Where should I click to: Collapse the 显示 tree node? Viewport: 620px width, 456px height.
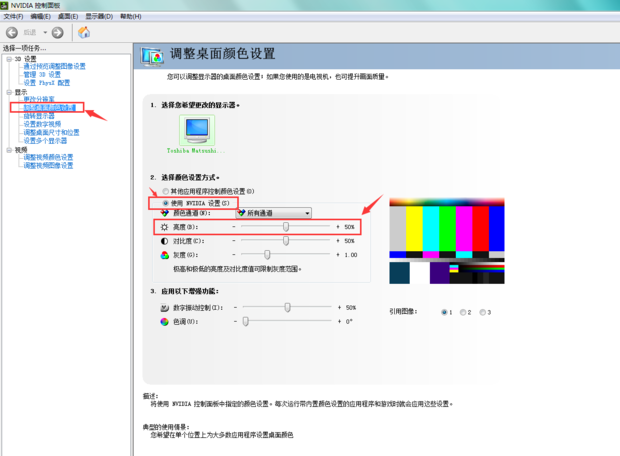click(x=9, y=92)
